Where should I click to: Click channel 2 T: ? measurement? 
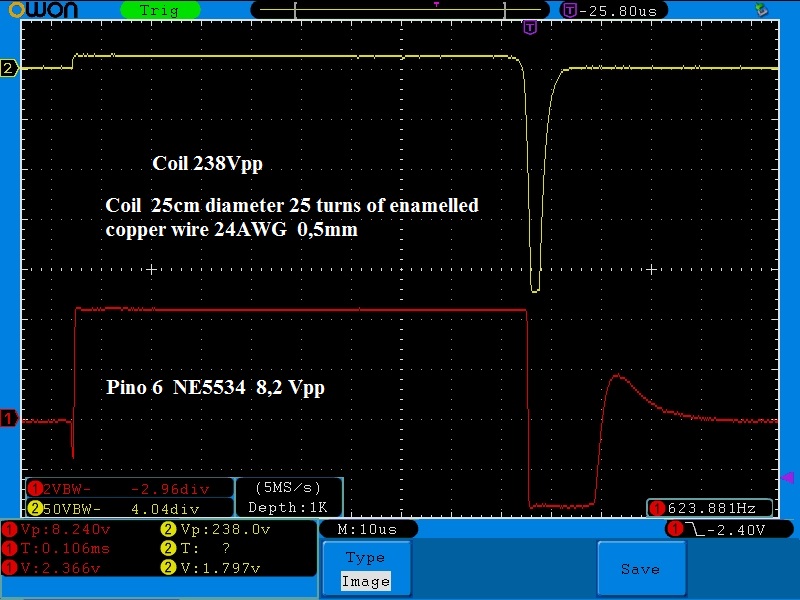coord(196,548)
